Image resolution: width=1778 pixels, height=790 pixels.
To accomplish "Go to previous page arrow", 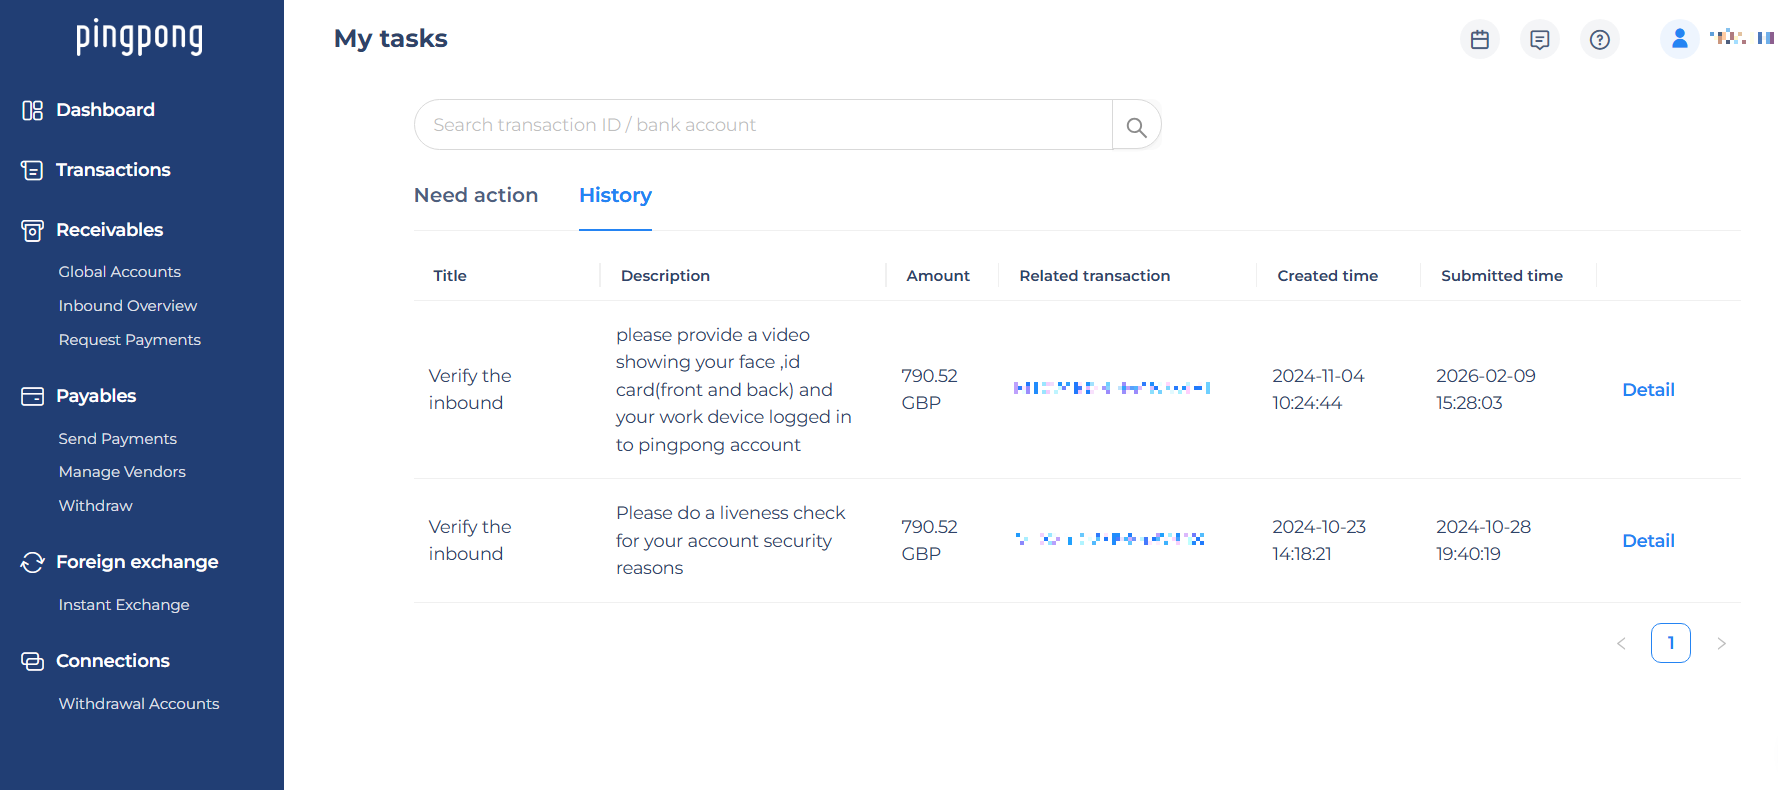I will [x=1621, y=644].
